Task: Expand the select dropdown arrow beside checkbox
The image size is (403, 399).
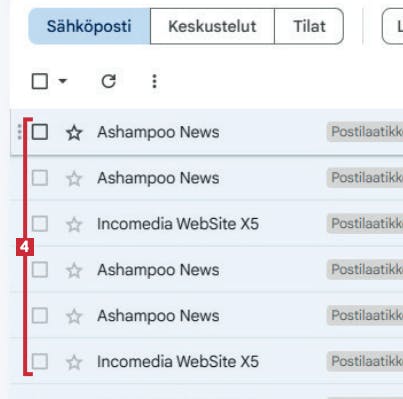Action: pyautogui.click(x=63, y=81)
